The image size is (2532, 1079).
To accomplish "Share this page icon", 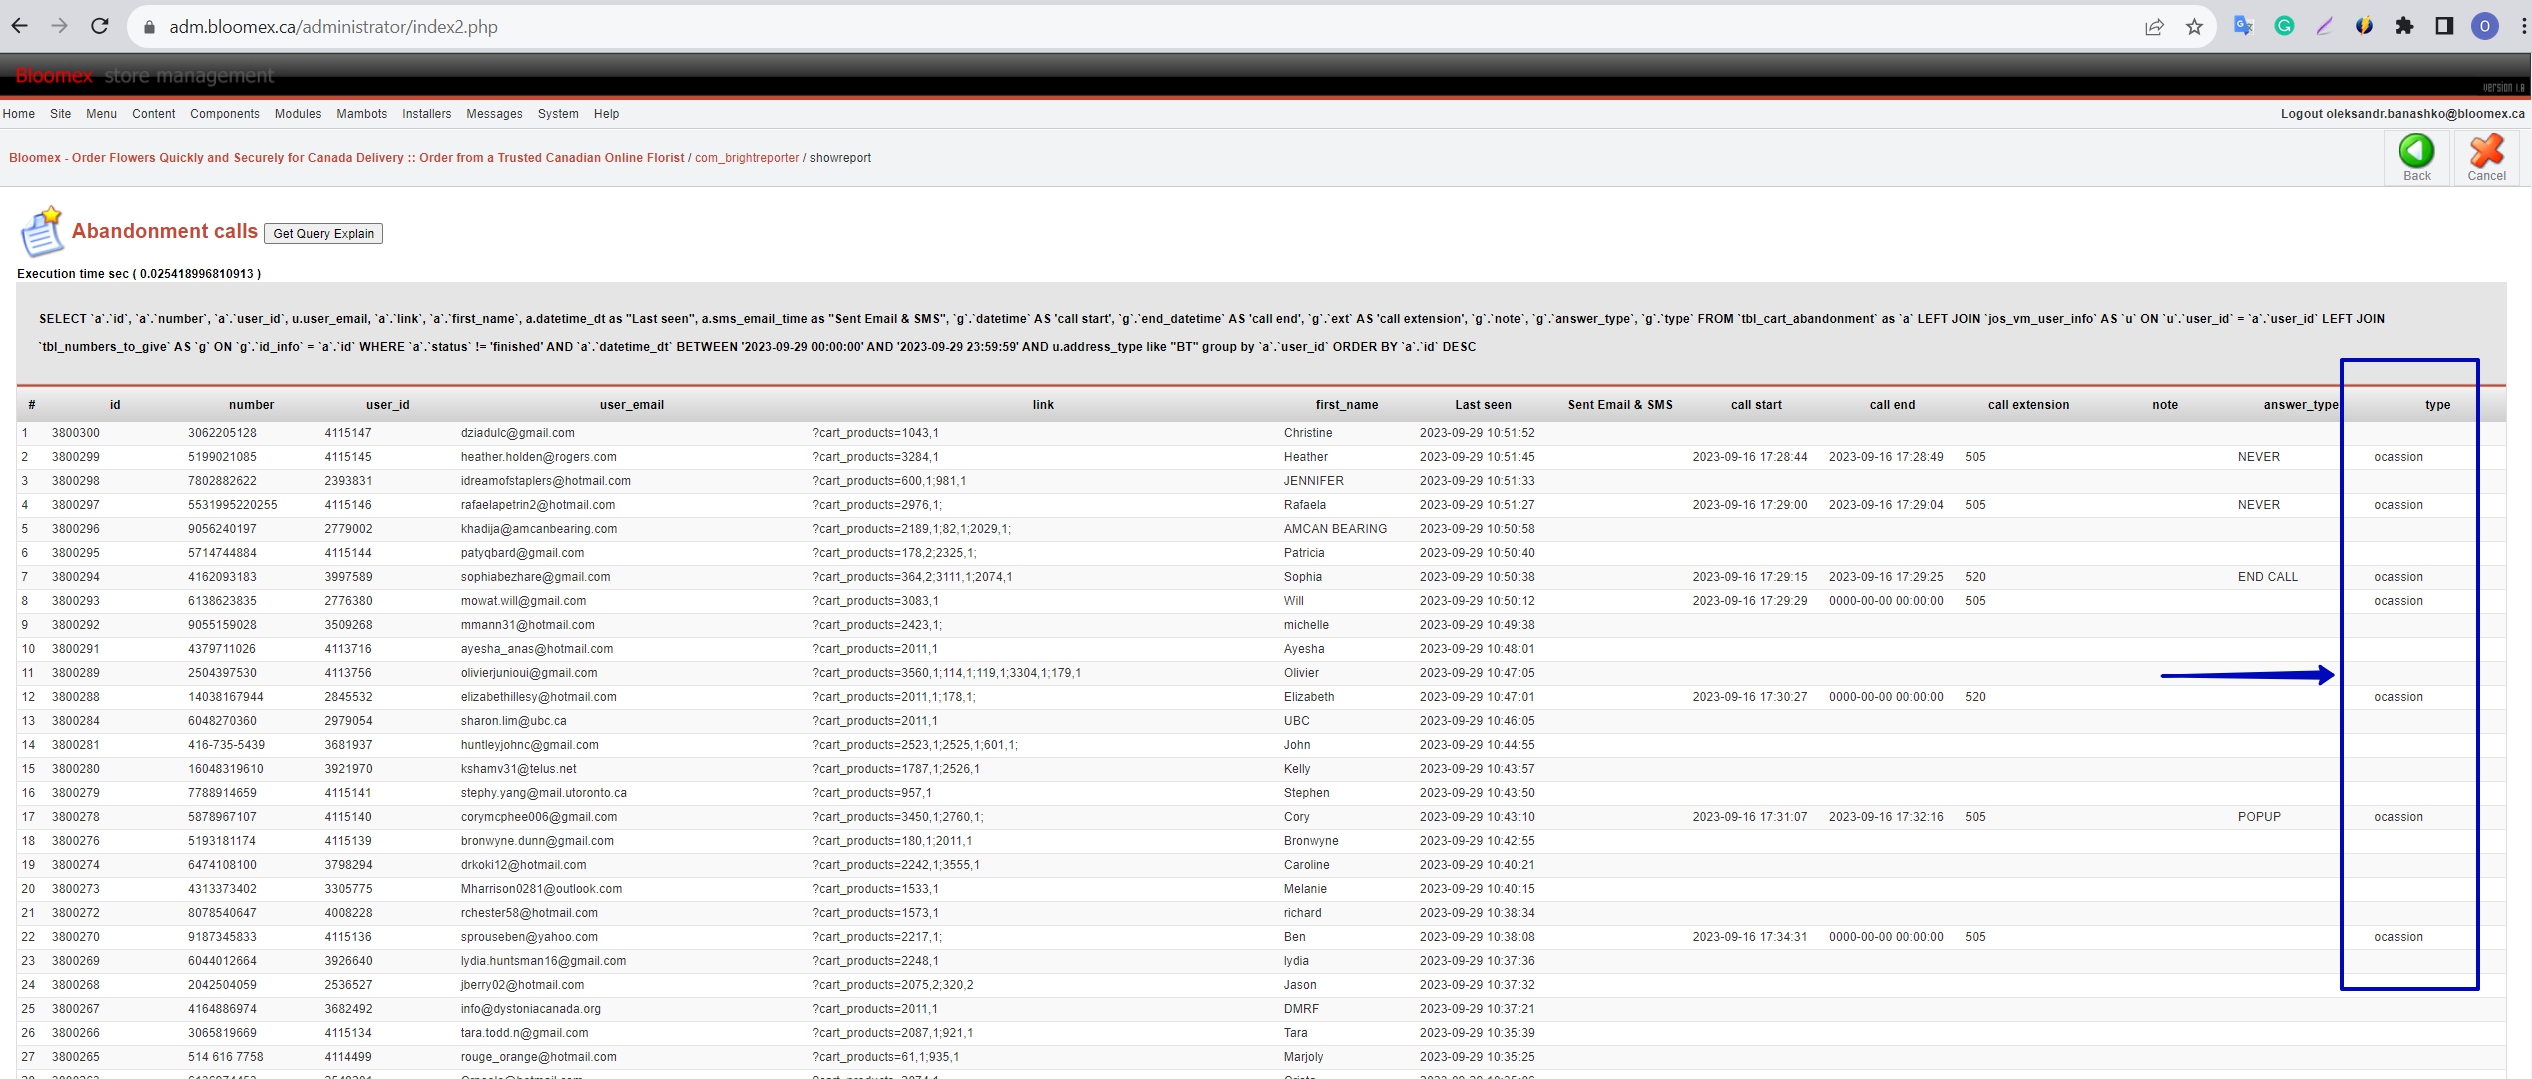I will (2154, 27).
